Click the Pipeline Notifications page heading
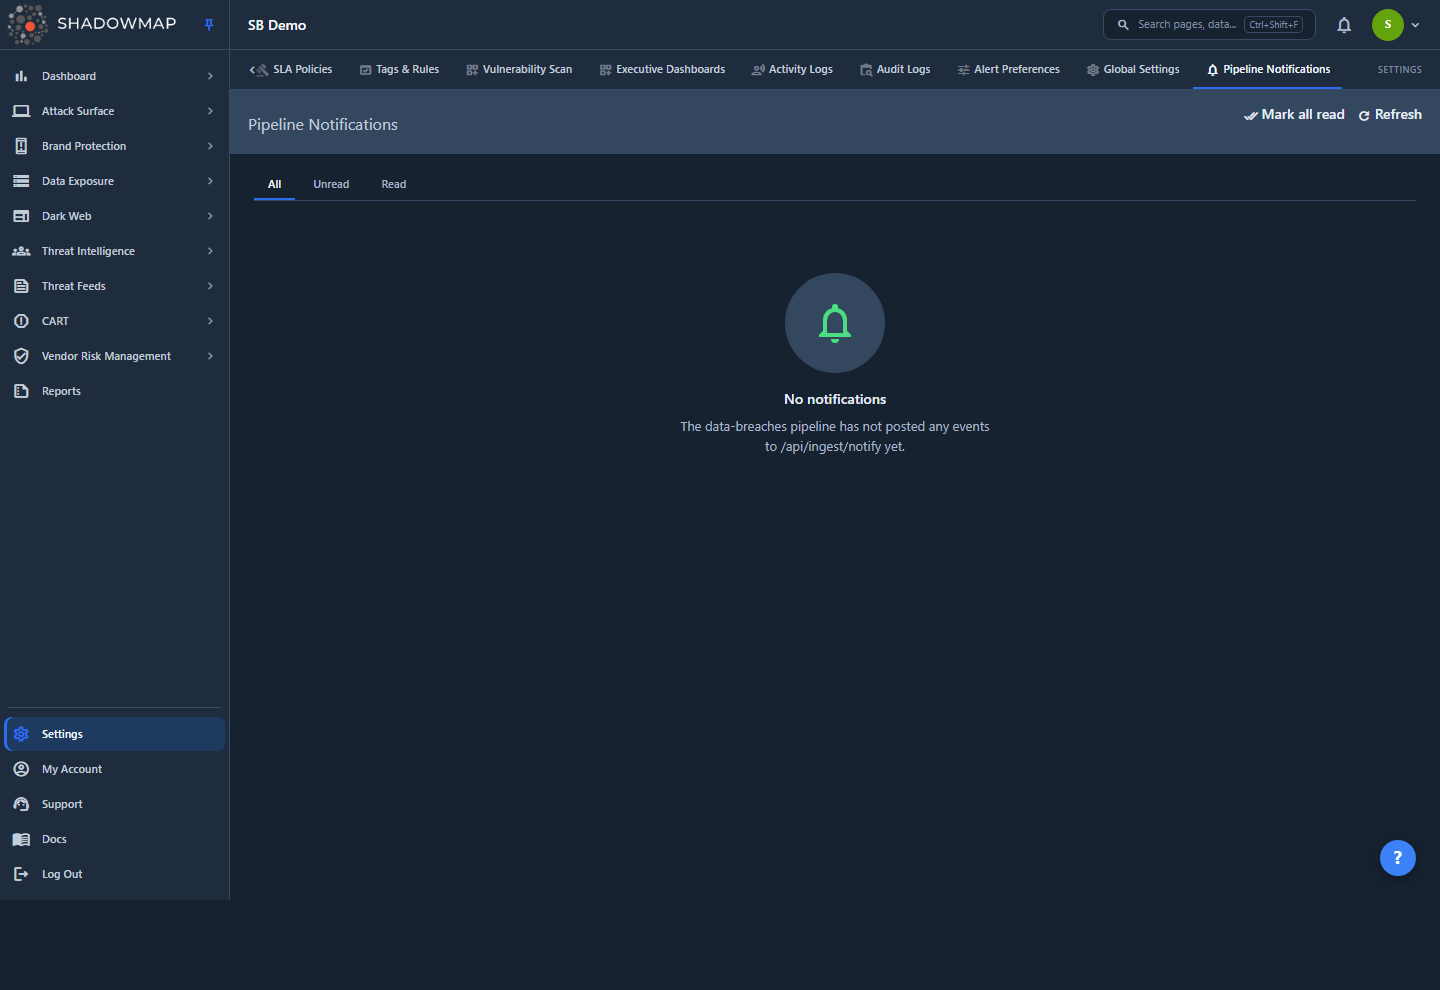This screenshot has height=990, width=1440. pyautogui.click(x=323, y=125)
